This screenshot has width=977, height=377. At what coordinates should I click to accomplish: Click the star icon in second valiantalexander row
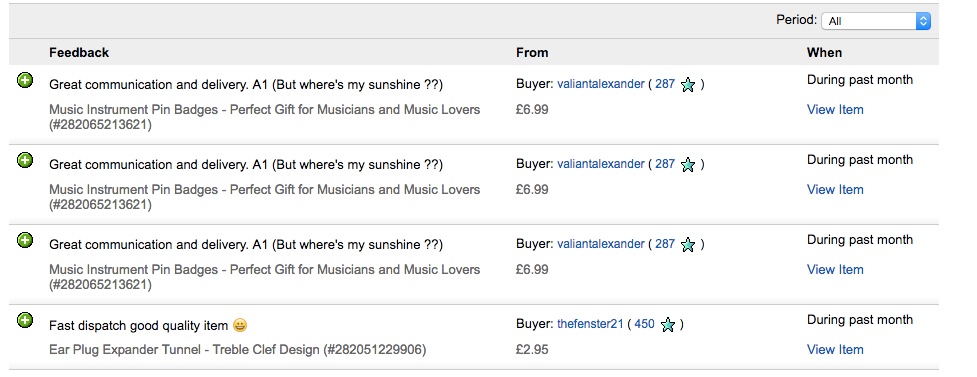(x=688, y=165)
